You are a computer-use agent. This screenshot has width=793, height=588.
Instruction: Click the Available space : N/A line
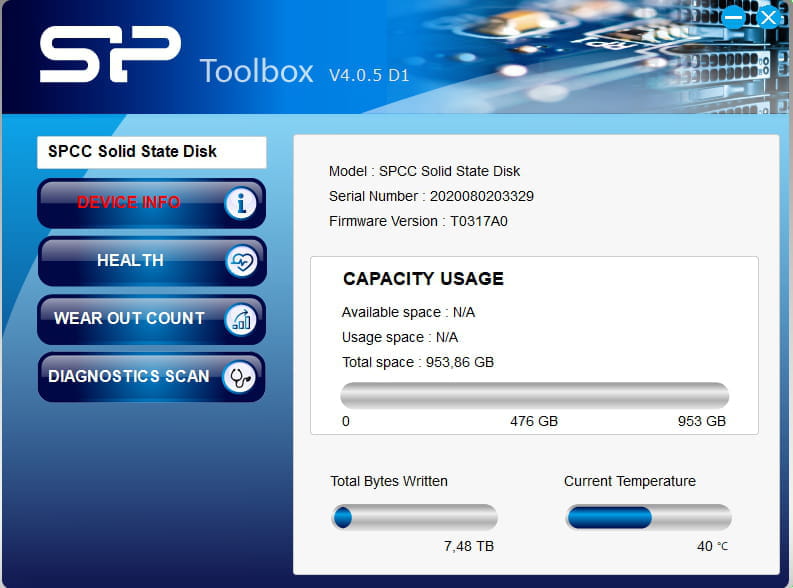408,312
